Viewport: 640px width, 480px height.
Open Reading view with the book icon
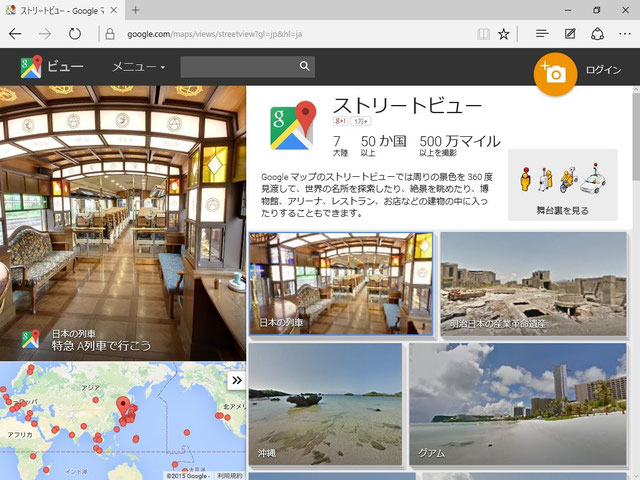[x=483, y=34]
